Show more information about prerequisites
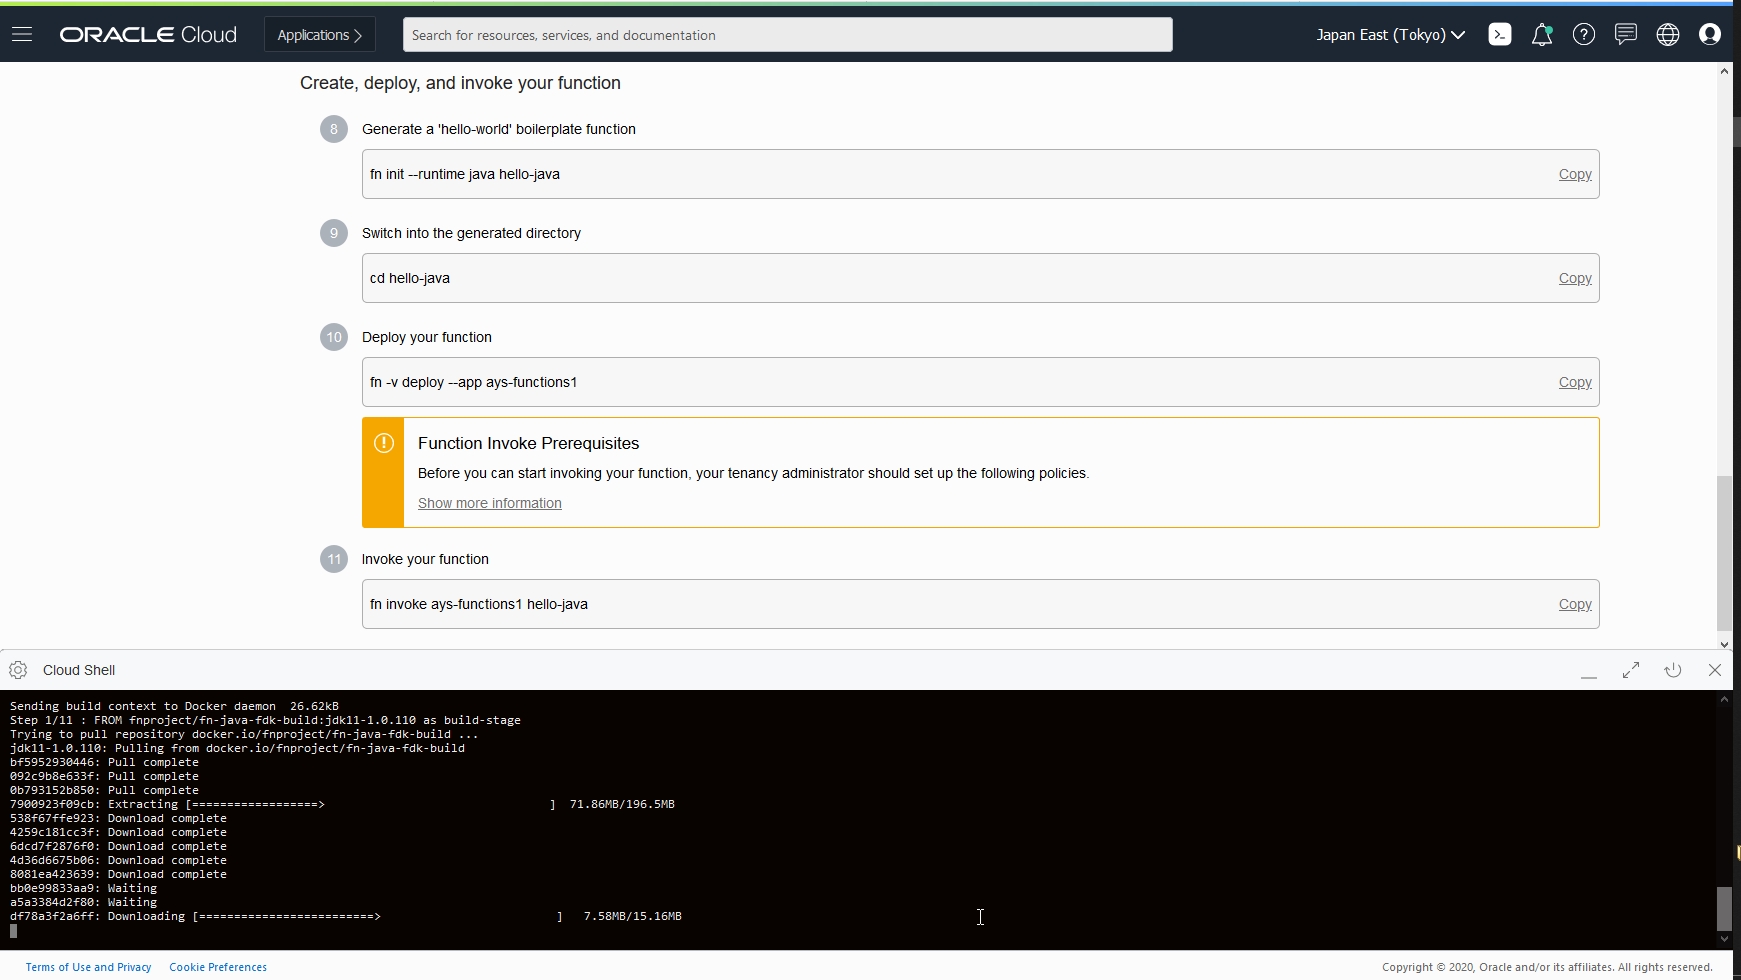The height and width of the screenshot is (980, 1741). (490, 503)
